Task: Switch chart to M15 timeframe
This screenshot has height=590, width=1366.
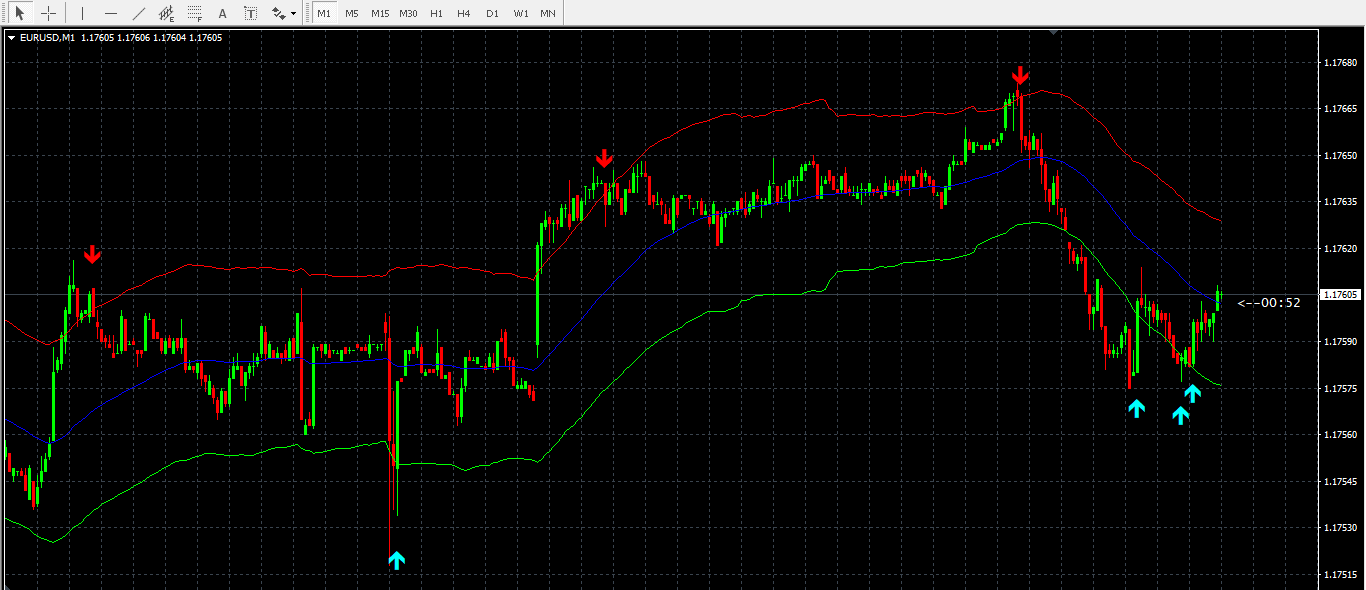Action: click(380, 14)
